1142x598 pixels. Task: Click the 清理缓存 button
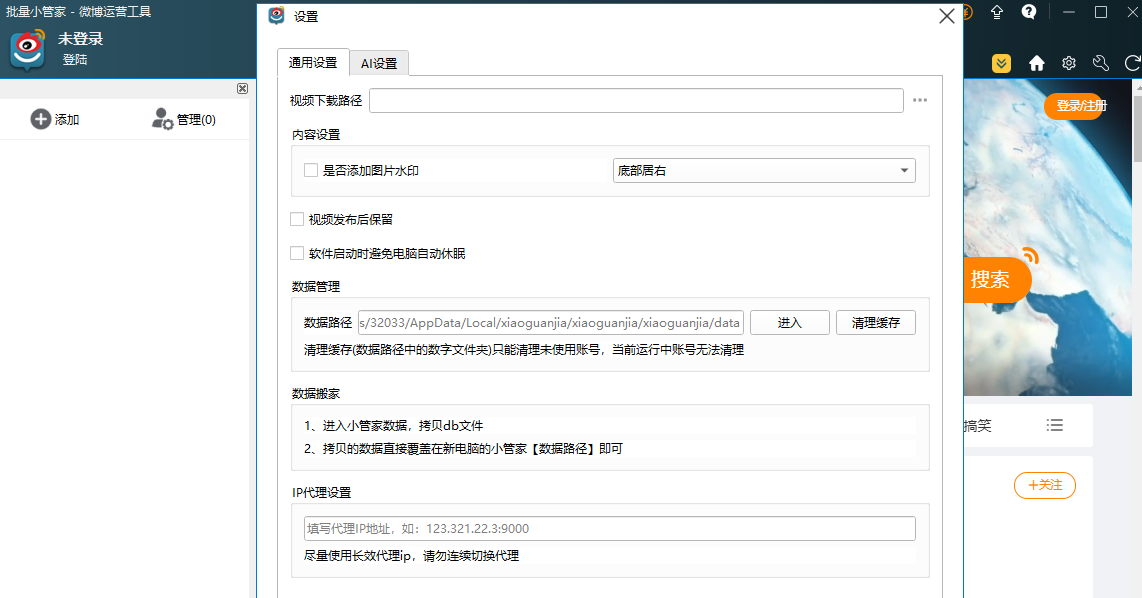pyautogui.click(x=875, y=322)
